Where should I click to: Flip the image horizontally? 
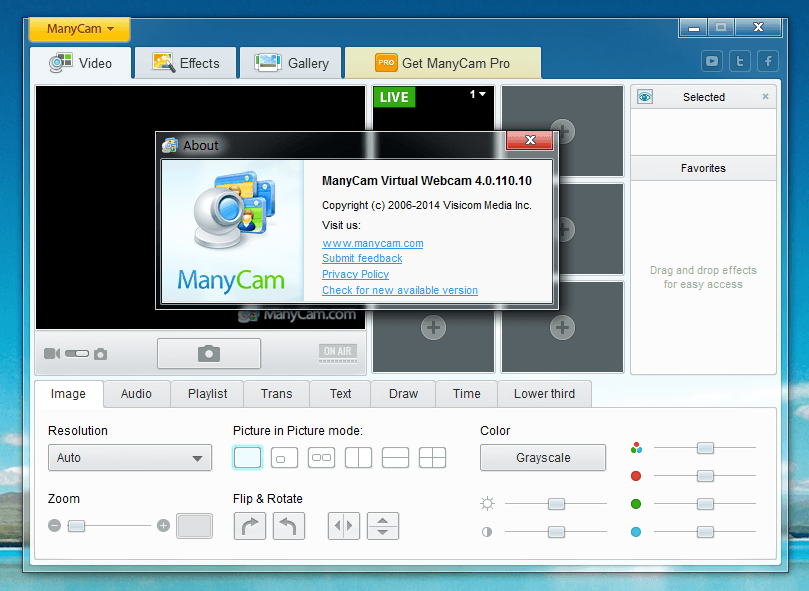[344, 526]
